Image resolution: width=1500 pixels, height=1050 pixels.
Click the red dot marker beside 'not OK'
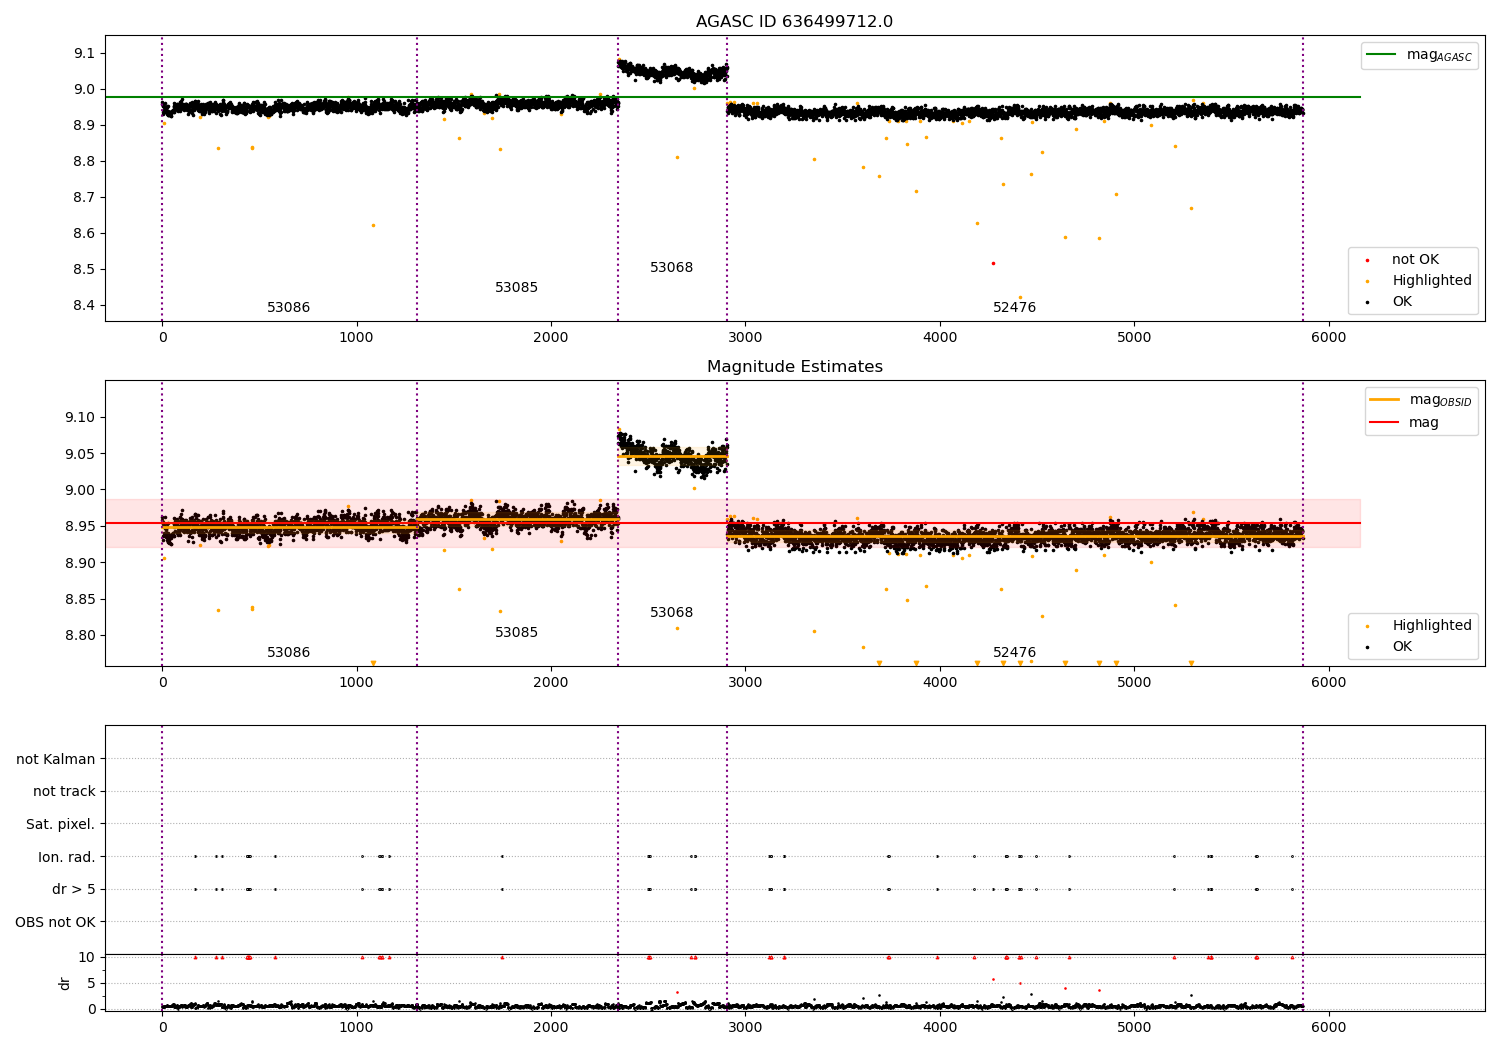click(1367, 261)
